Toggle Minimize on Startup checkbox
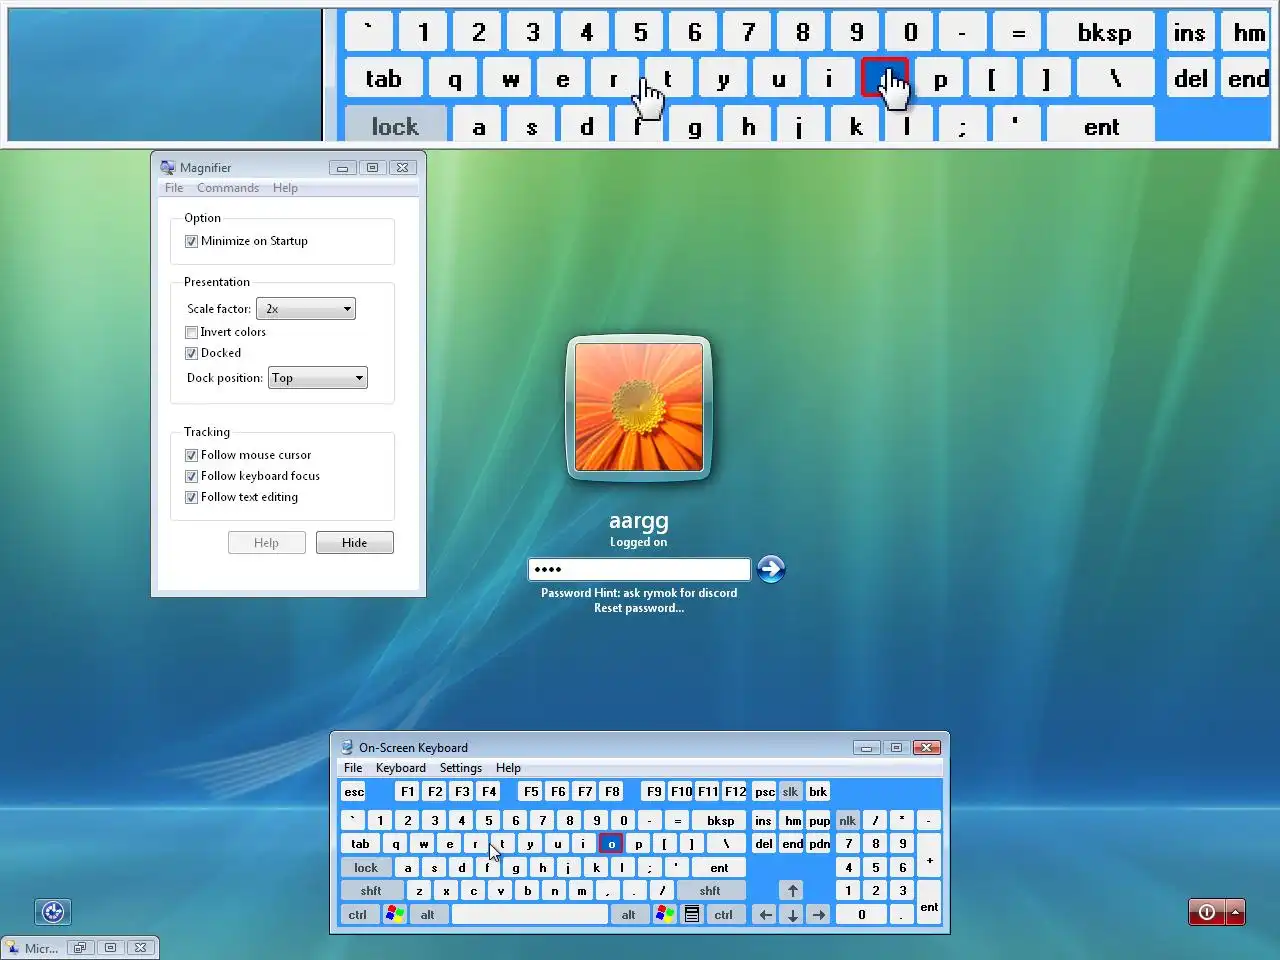The image size is (1280, 960). coord(191,241)
